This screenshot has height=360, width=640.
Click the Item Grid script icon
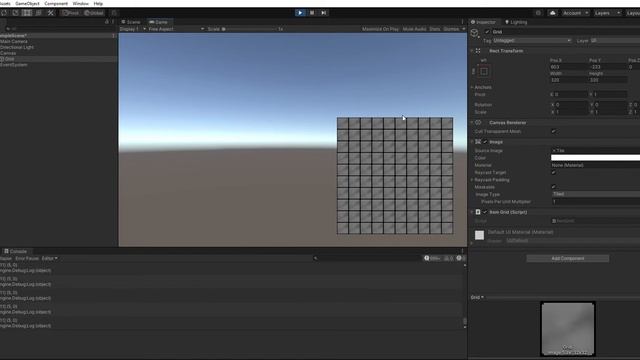[x=478, y=212]
